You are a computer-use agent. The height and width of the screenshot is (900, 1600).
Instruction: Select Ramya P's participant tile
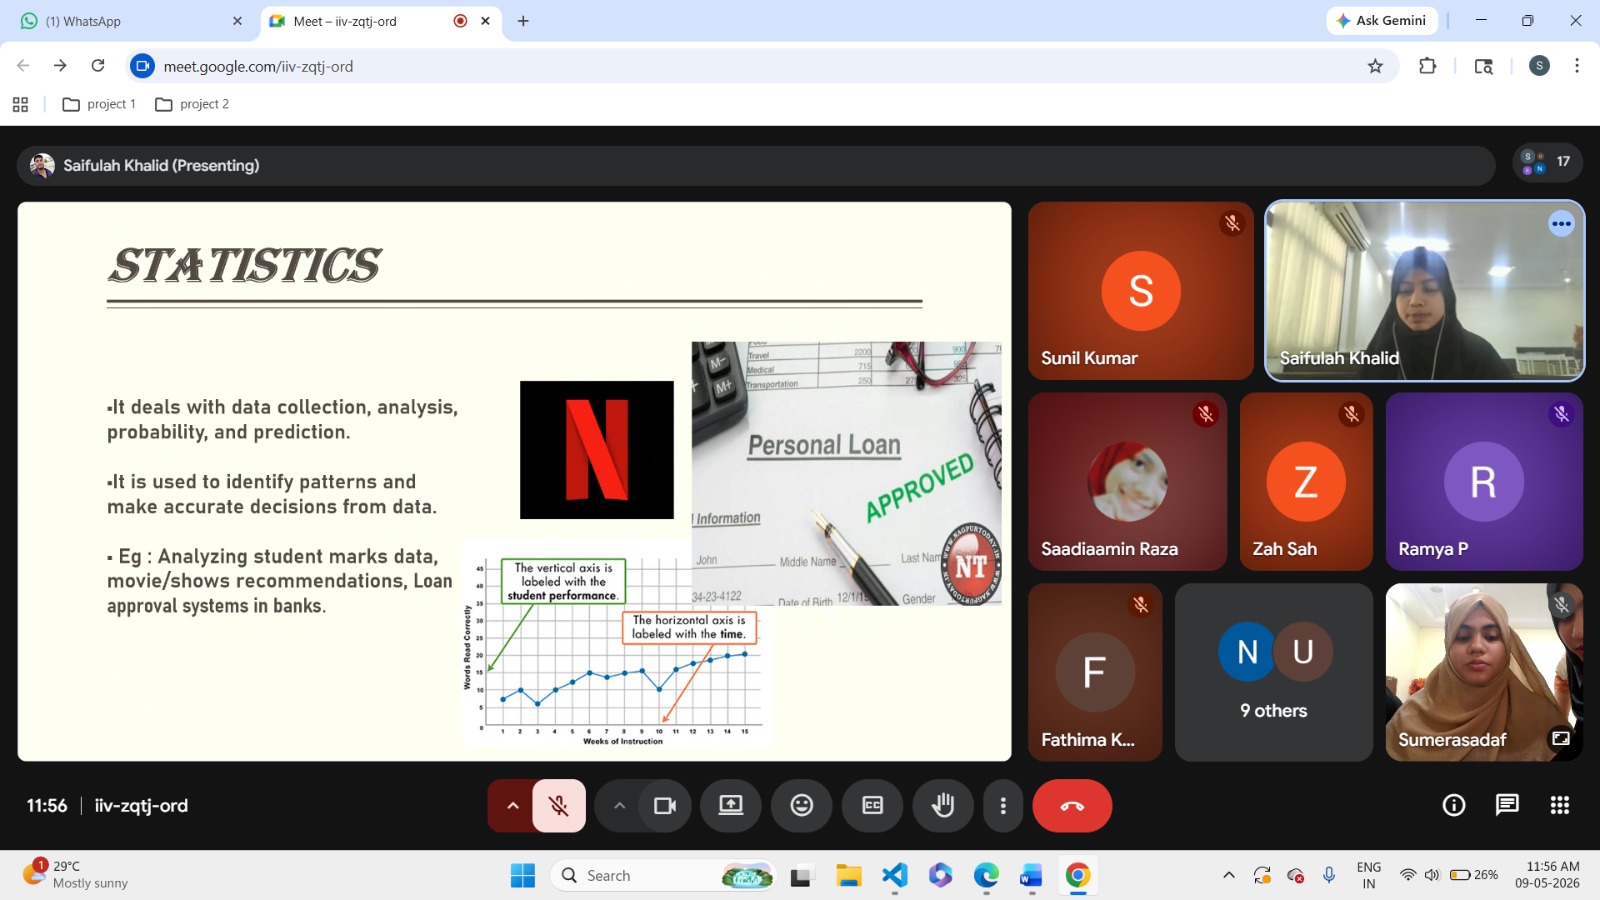pos(1484,482)
